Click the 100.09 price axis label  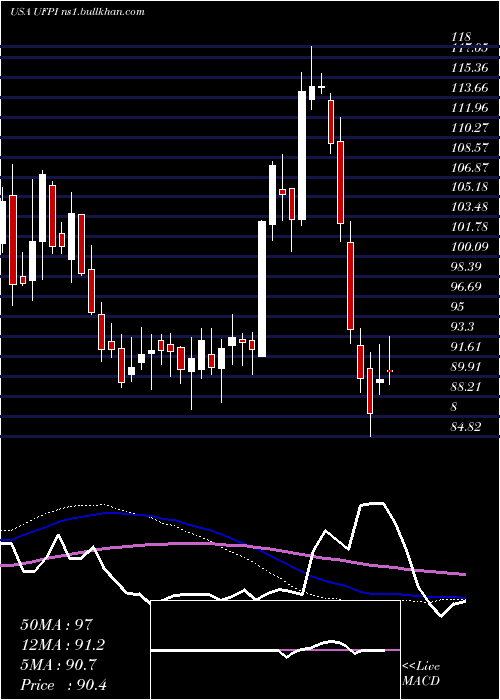[469, 246]
